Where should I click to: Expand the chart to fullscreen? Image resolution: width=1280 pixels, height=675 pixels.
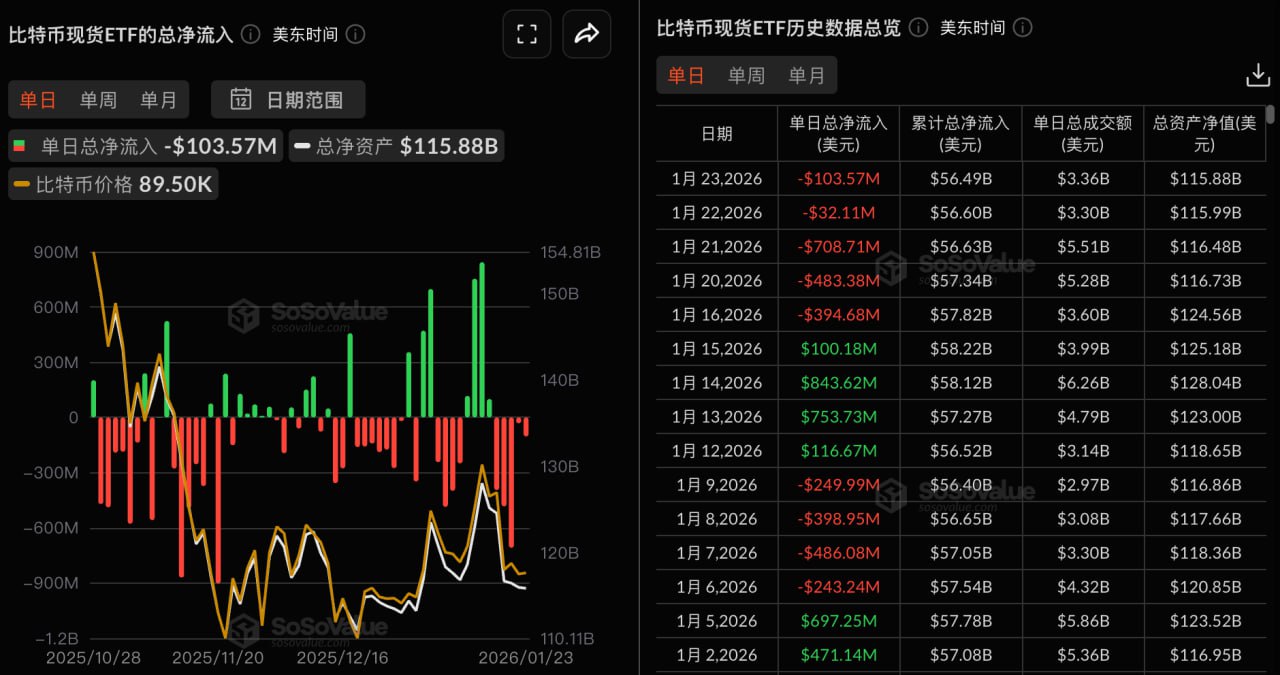[526, 33]
